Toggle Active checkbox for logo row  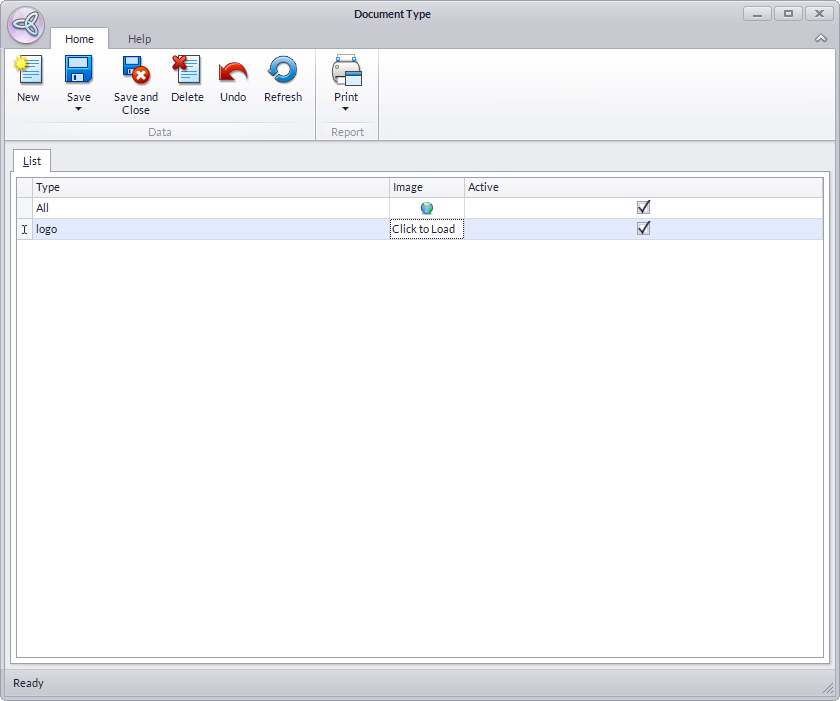click(644, 229)
